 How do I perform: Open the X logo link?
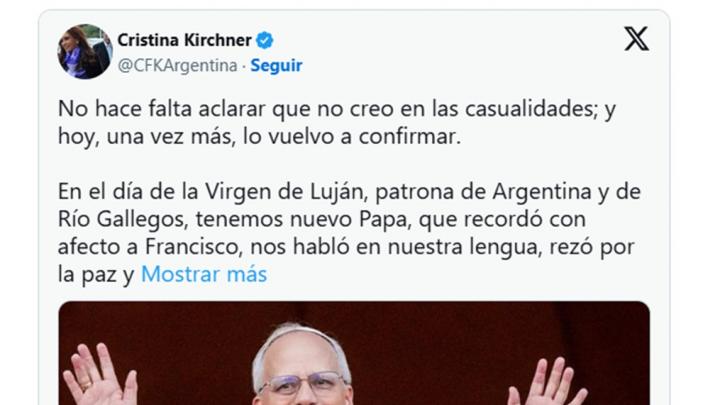[x=636, y=39]
